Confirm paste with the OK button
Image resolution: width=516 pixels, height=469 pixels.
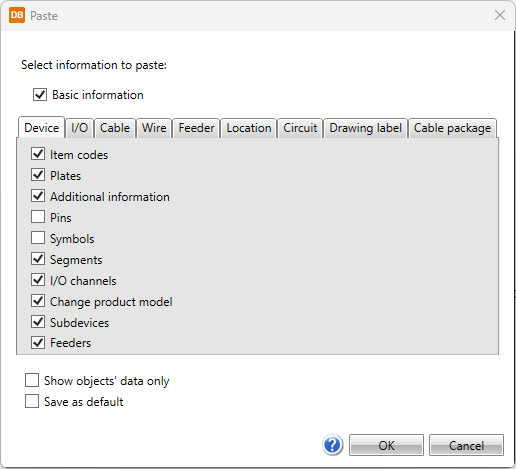(386, 445)
